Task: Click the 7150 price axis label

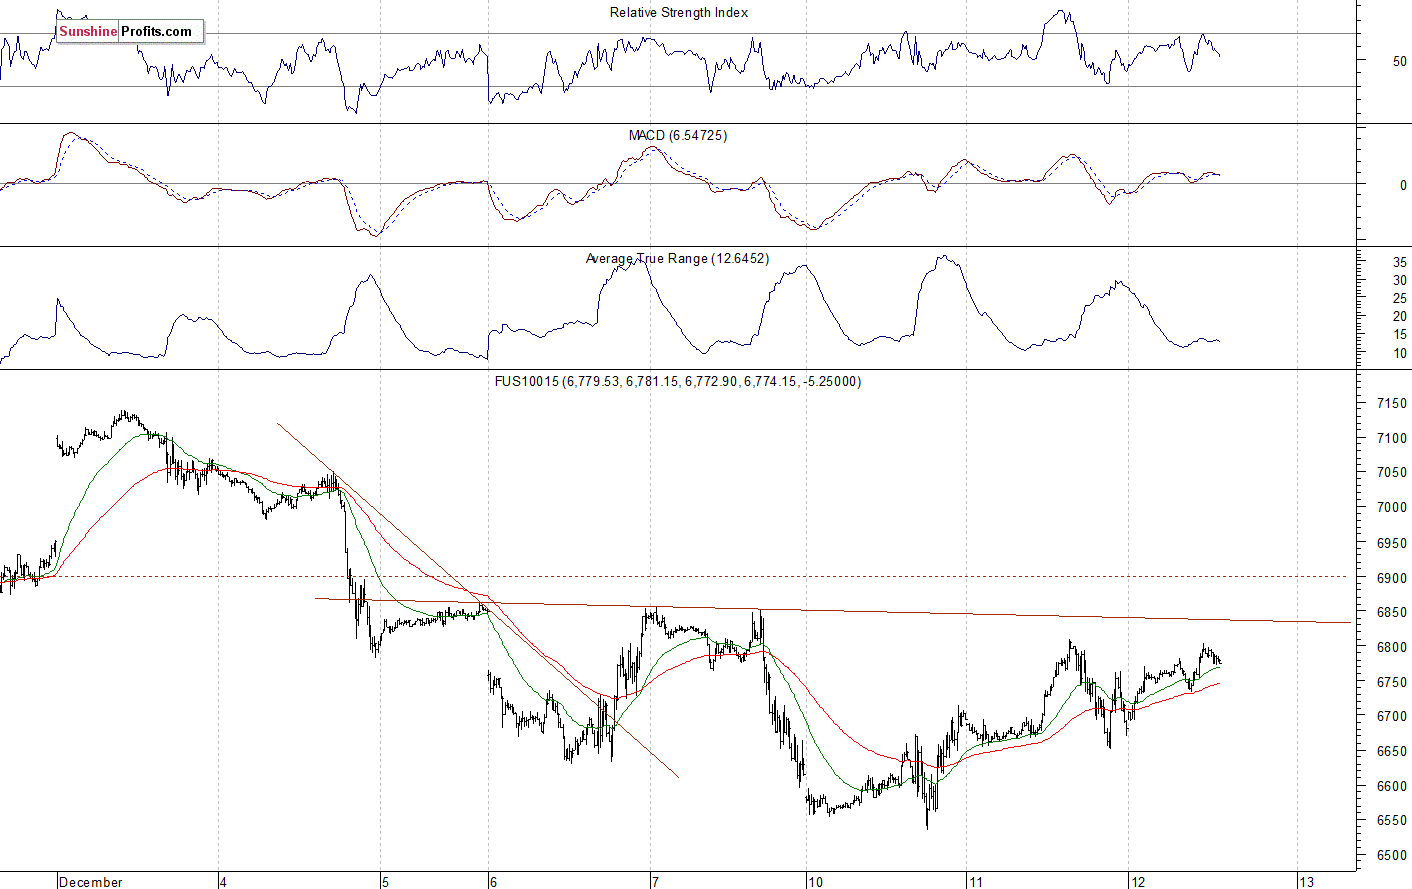Action: [x=1392, y=404]
